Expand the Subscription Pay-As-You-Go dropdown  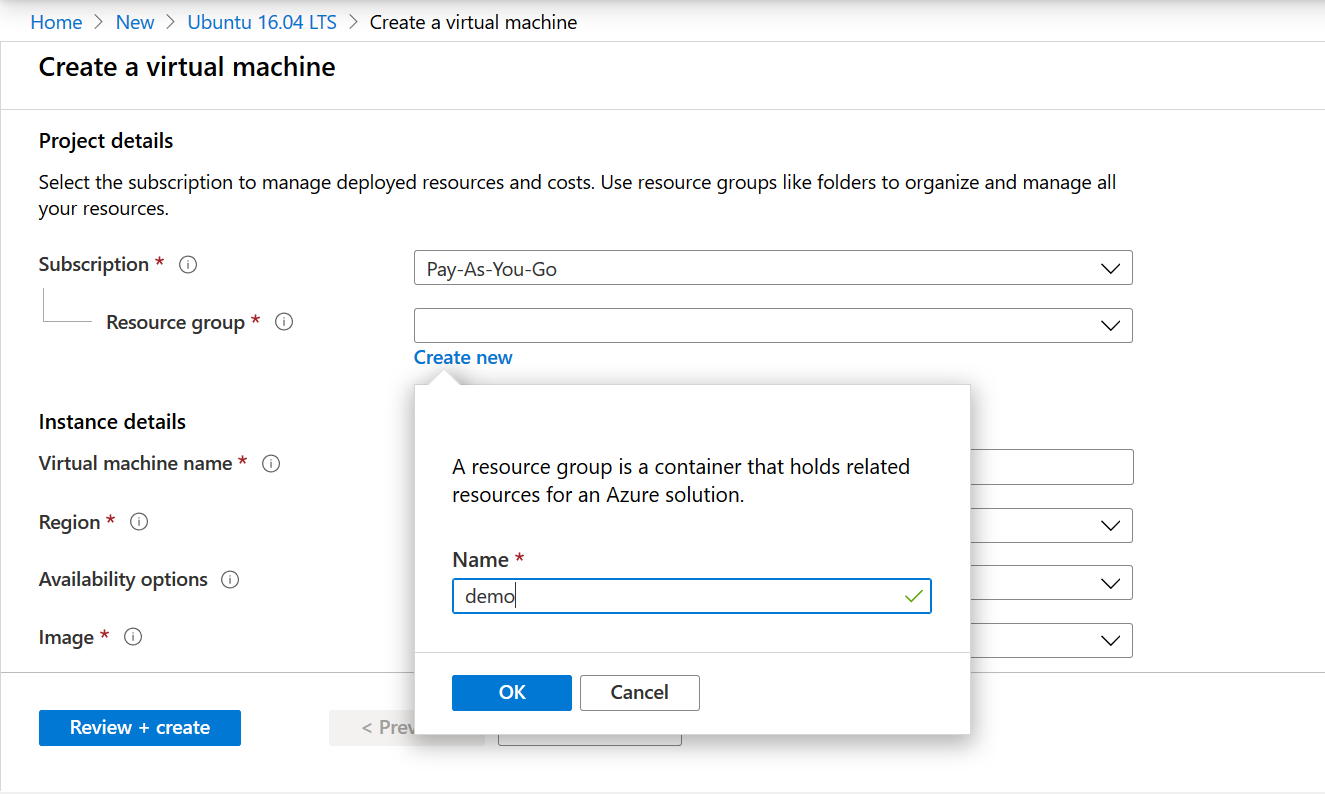pos(773,268)
